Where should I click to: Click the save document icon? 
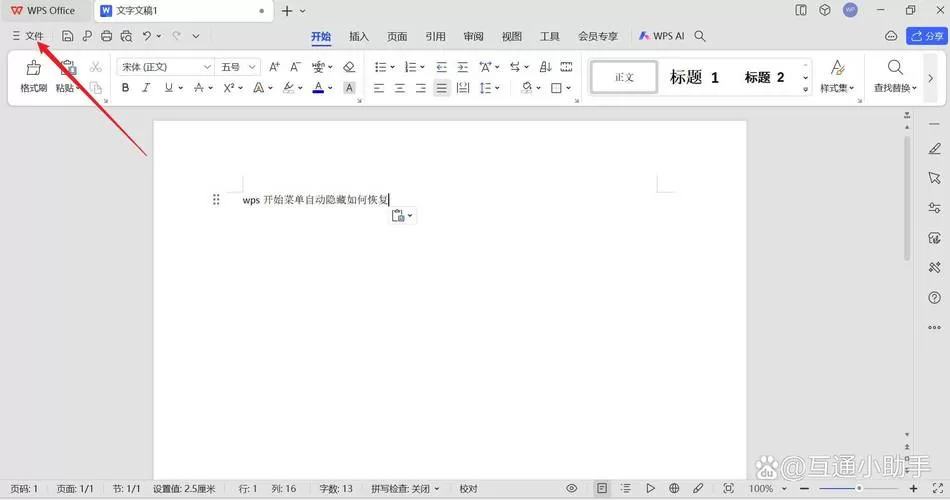tap(68, 36)
